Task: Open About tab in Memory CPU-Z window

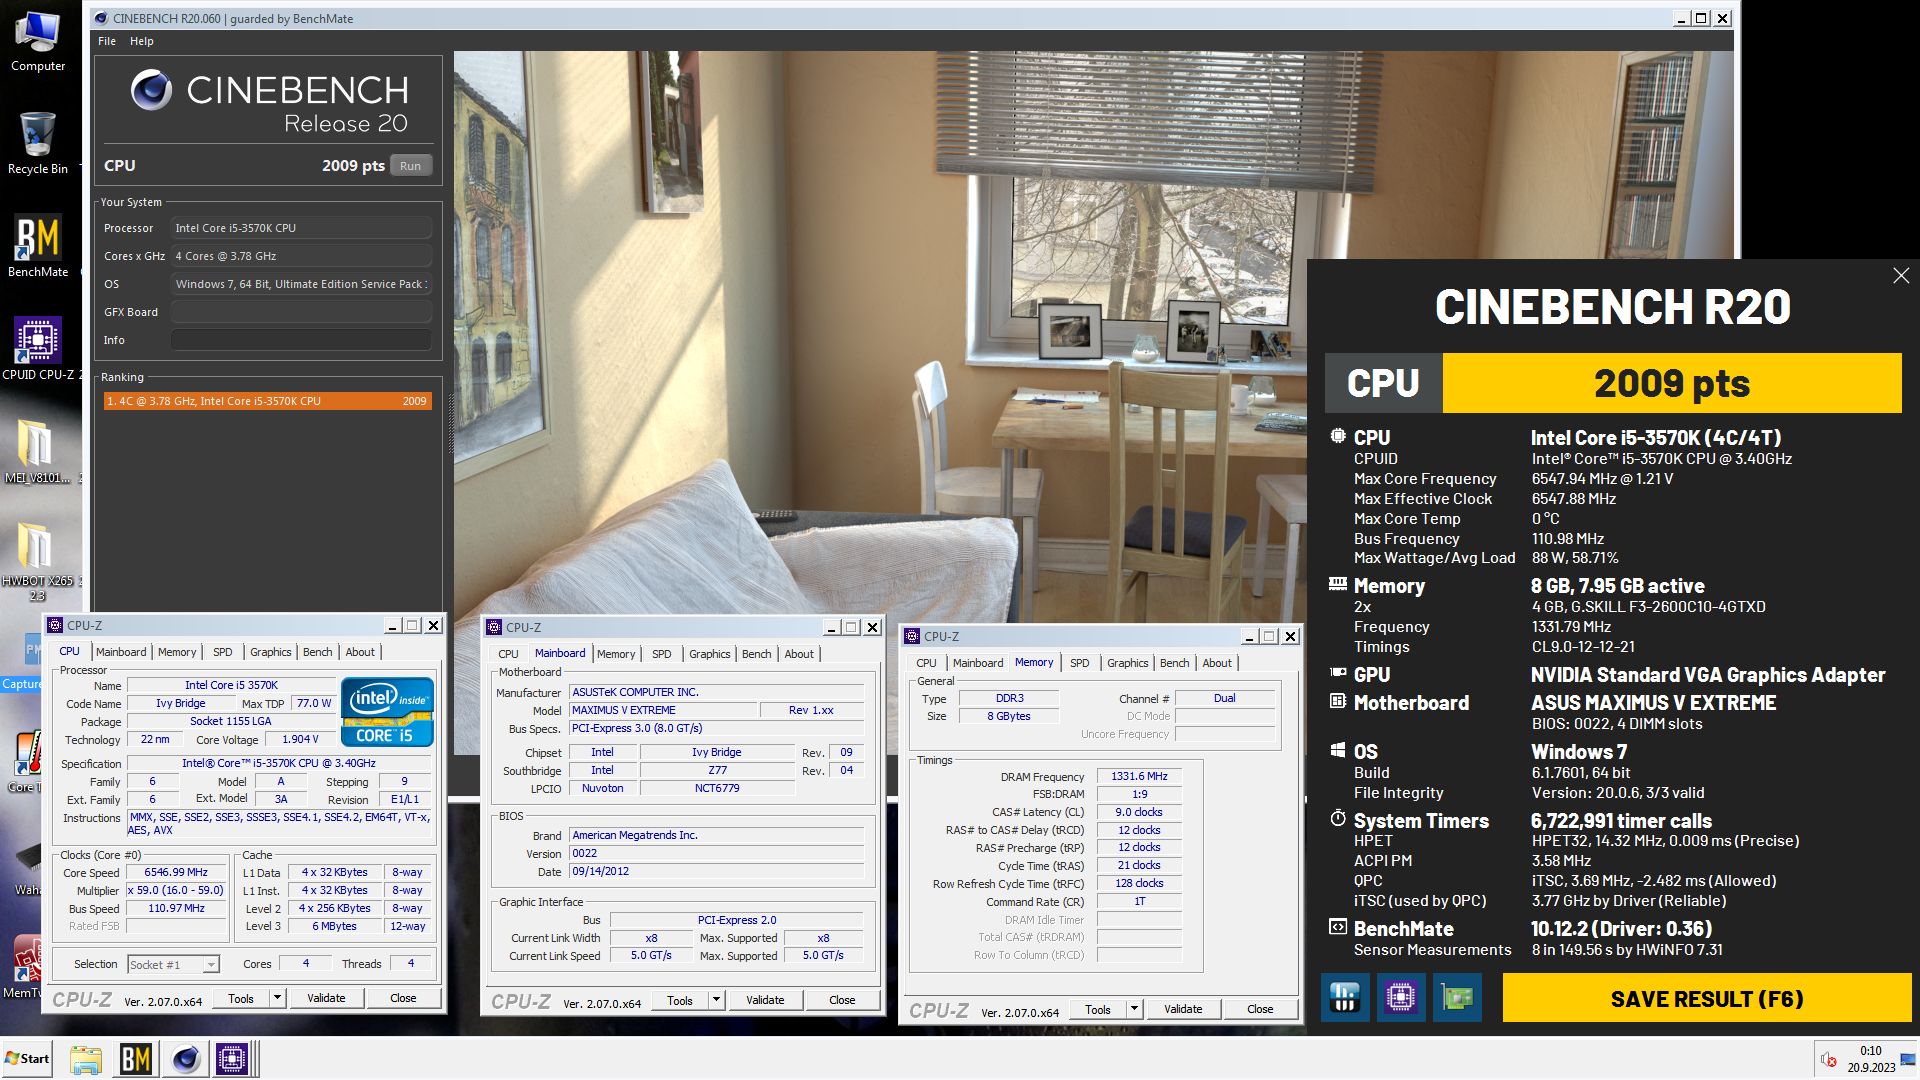Action: click(1217, 663)
